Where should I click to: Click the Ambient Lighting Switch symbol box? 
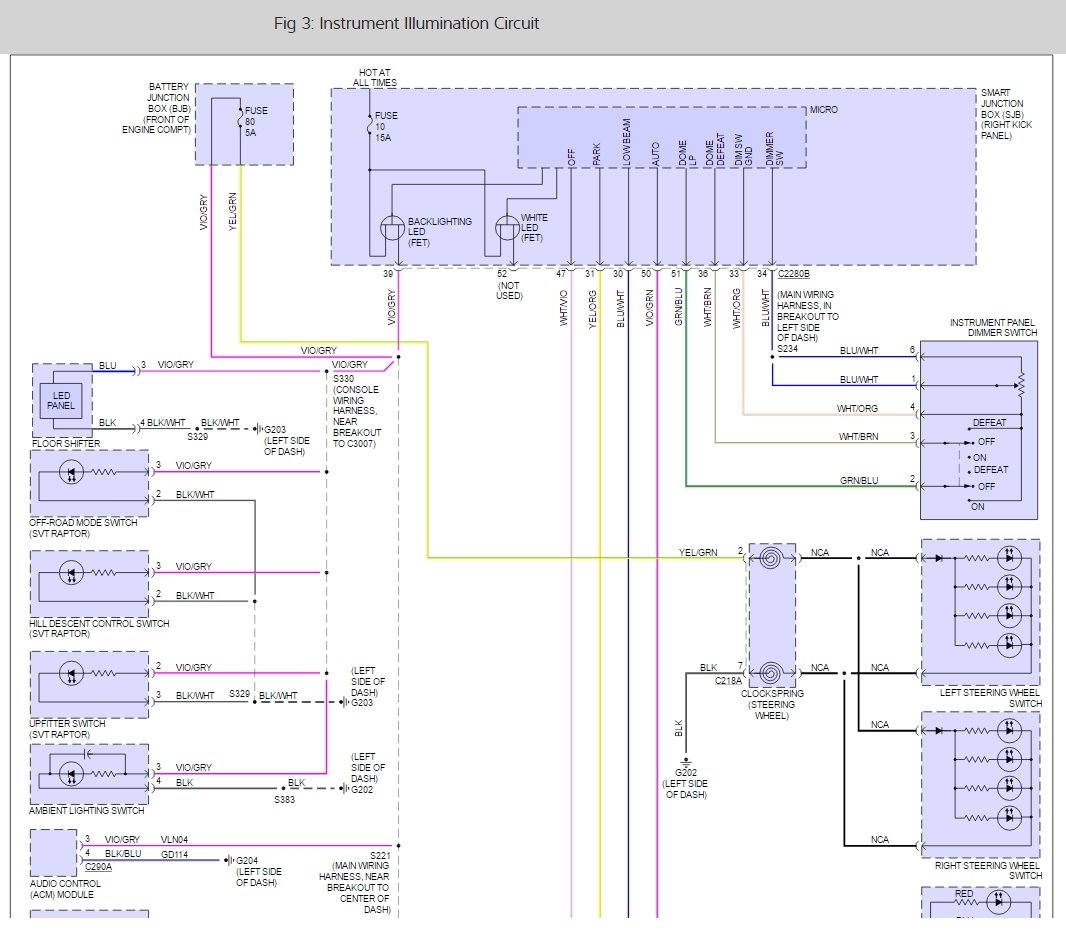[x=89, y=775]
